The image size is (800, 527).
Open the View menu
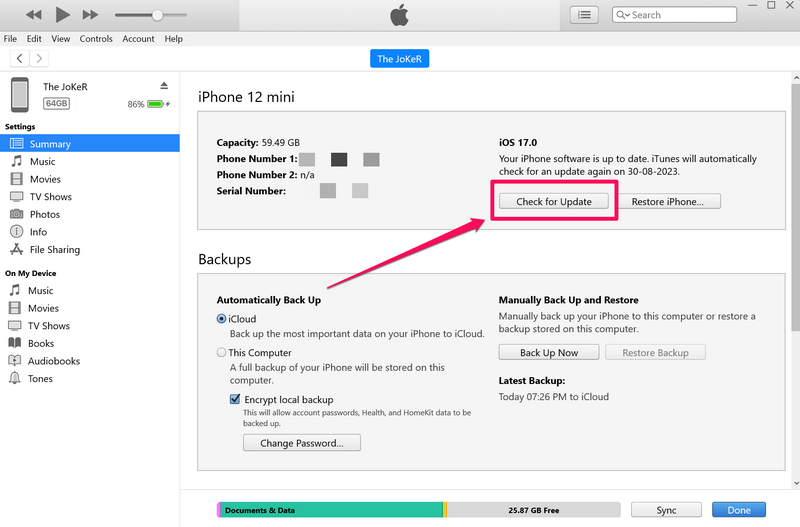61,39
